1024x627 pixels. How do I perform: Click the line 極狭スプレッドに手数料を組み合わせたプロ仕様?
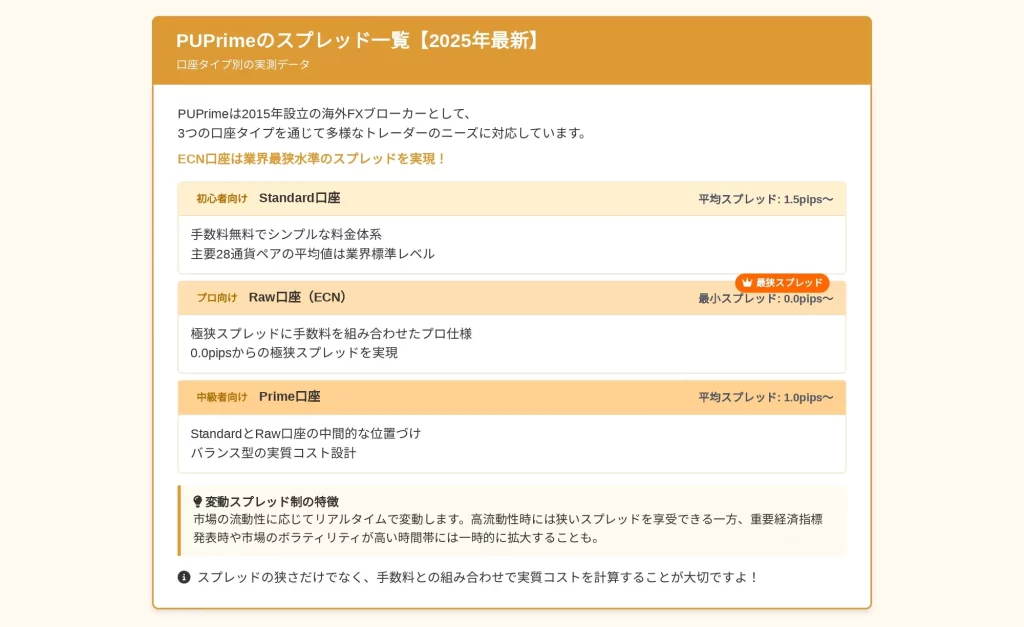click(331, 333)
